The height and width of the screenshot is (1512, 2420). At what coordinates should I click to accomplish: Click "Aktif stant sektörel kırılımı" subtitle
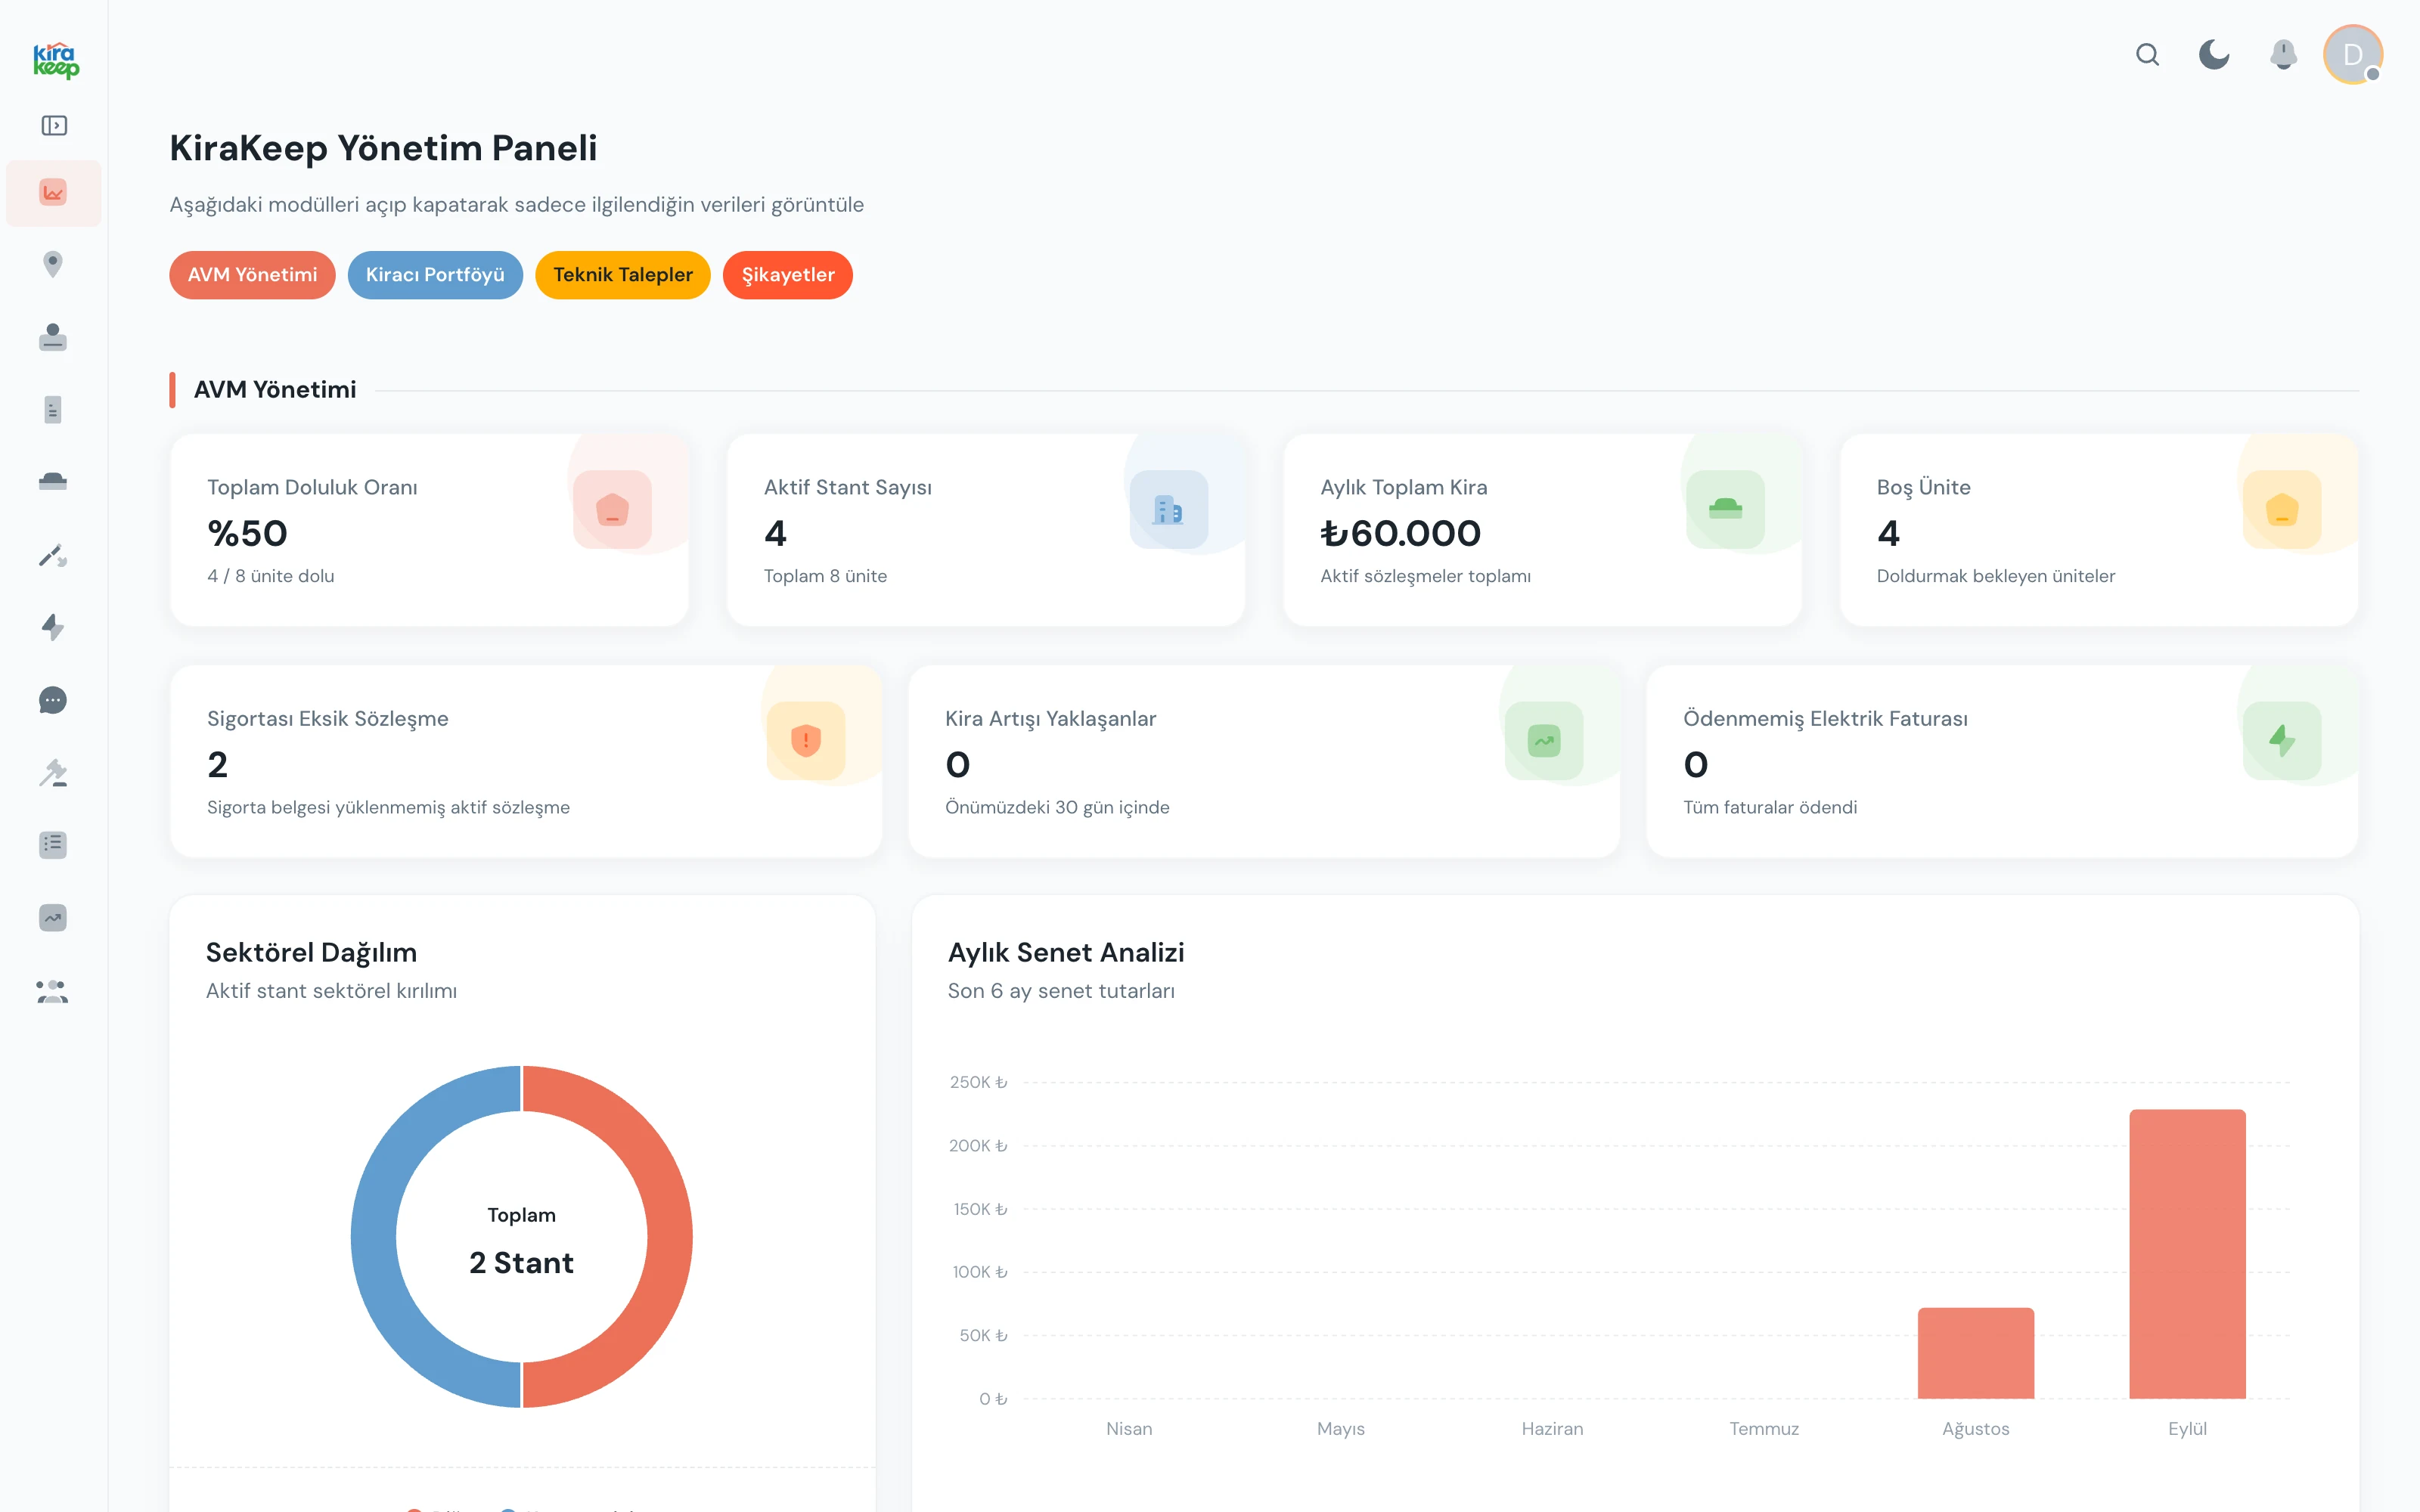331,991
